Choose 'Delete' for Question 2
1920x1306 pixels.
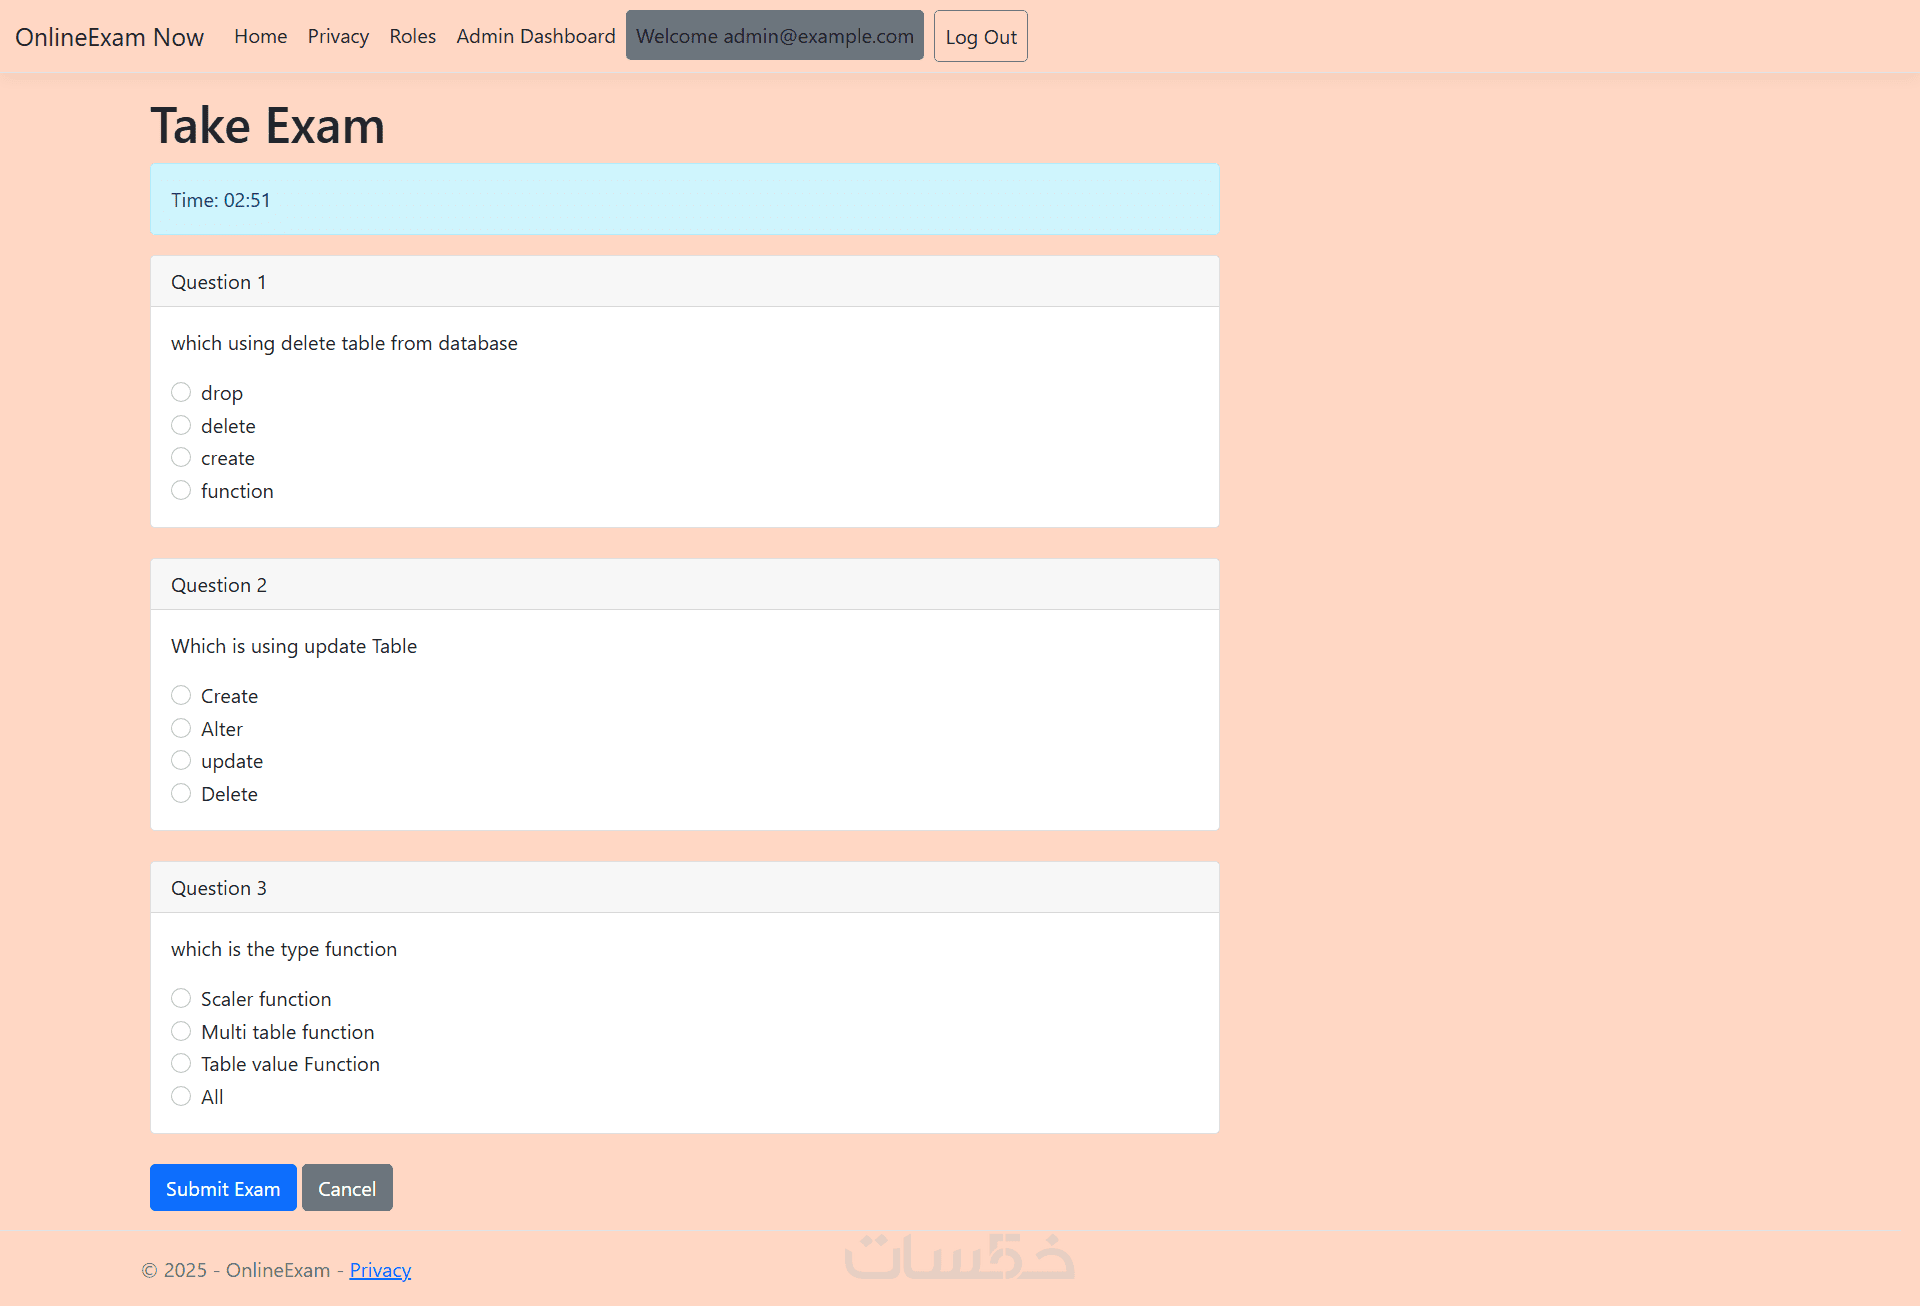click(x=181, y=793)
